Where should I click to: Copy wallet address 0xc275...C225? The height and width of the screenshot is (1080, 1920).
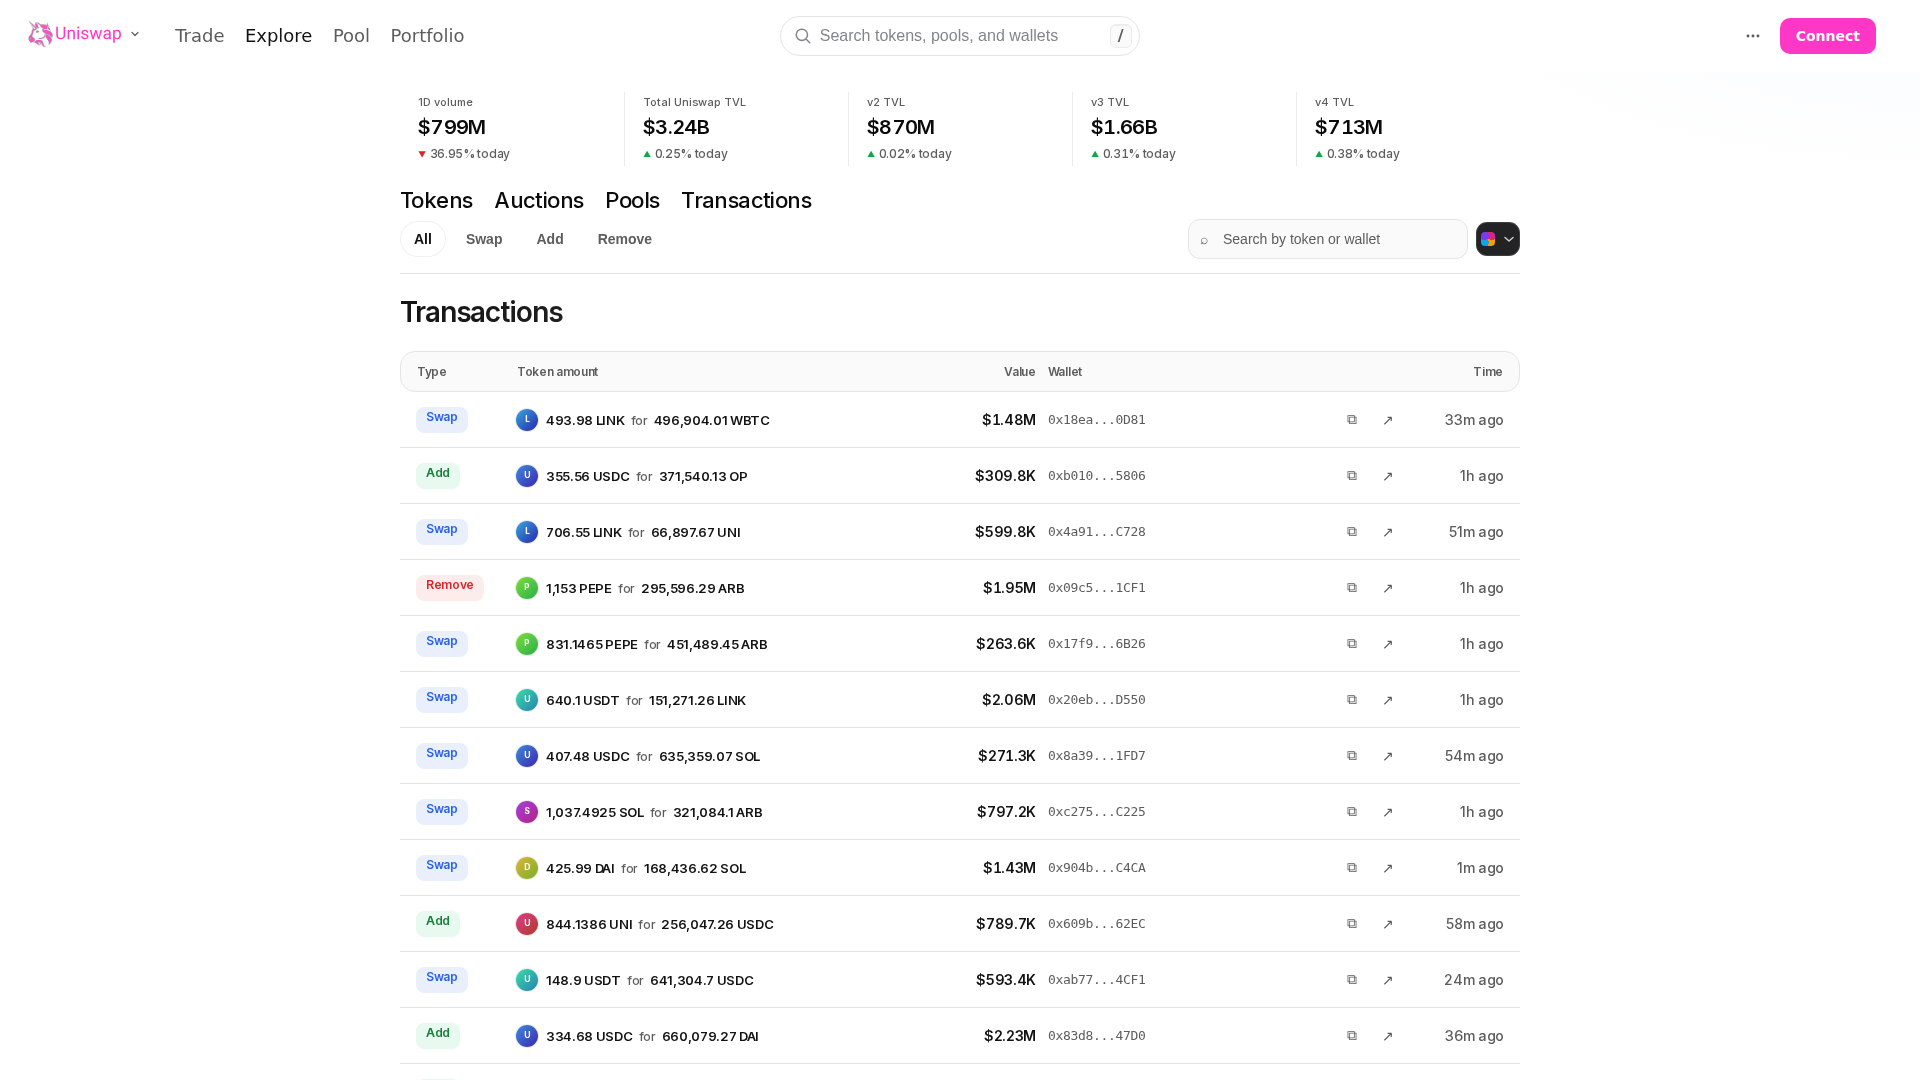pos(1352,812)
